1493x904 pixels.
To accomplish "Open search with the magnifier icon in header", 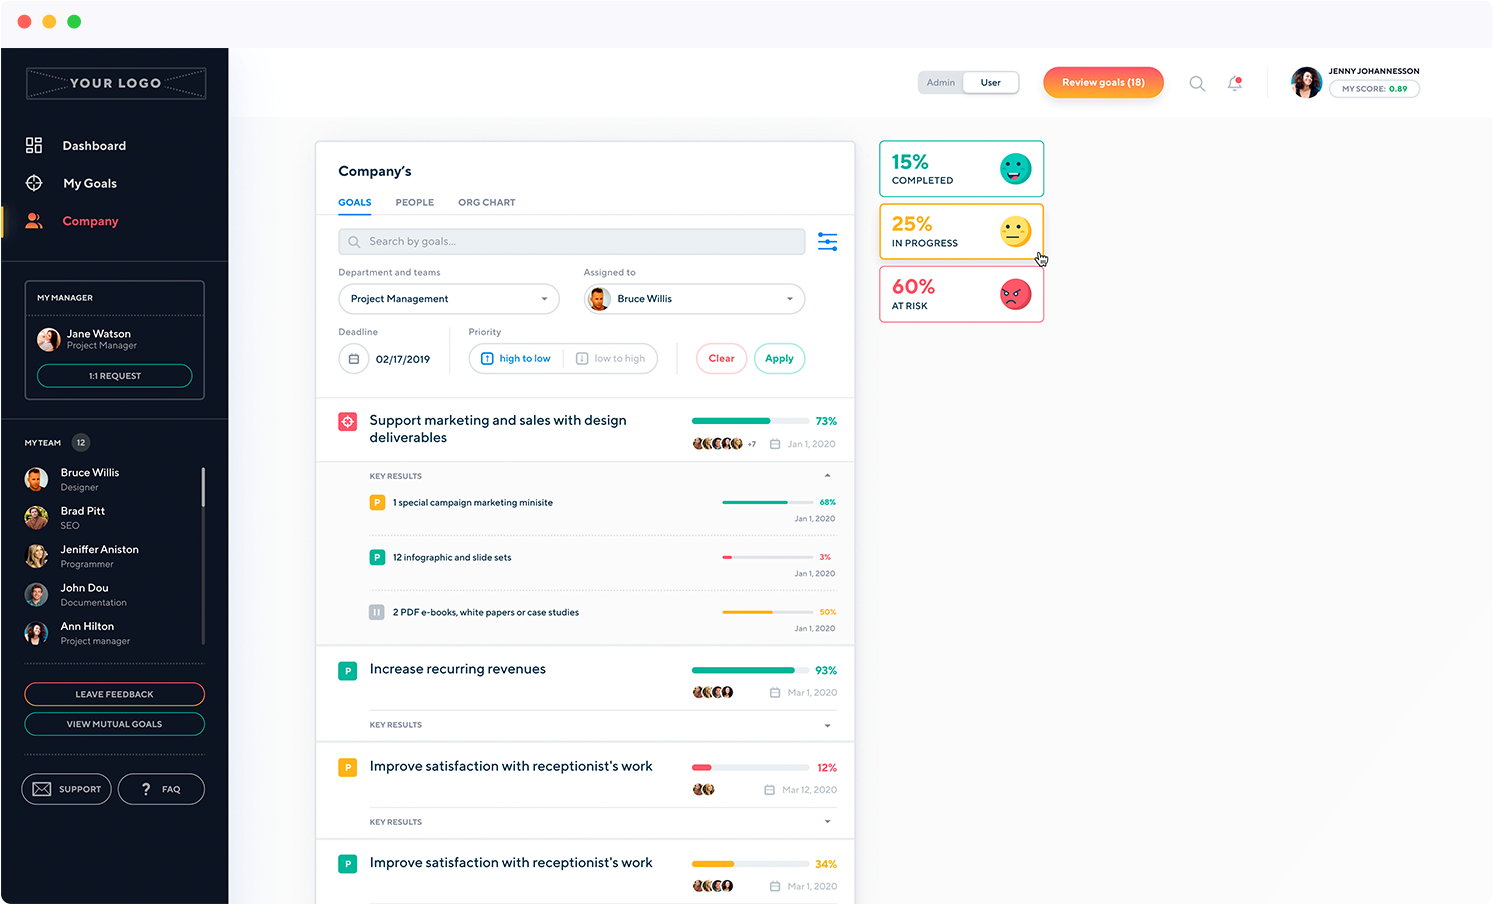I will coord(1197,83).
